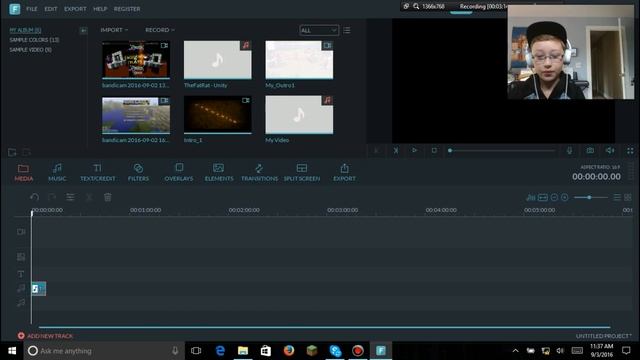Open the ALL media filter dropdown
Screen dimensions: 640x360
(319, 31)
